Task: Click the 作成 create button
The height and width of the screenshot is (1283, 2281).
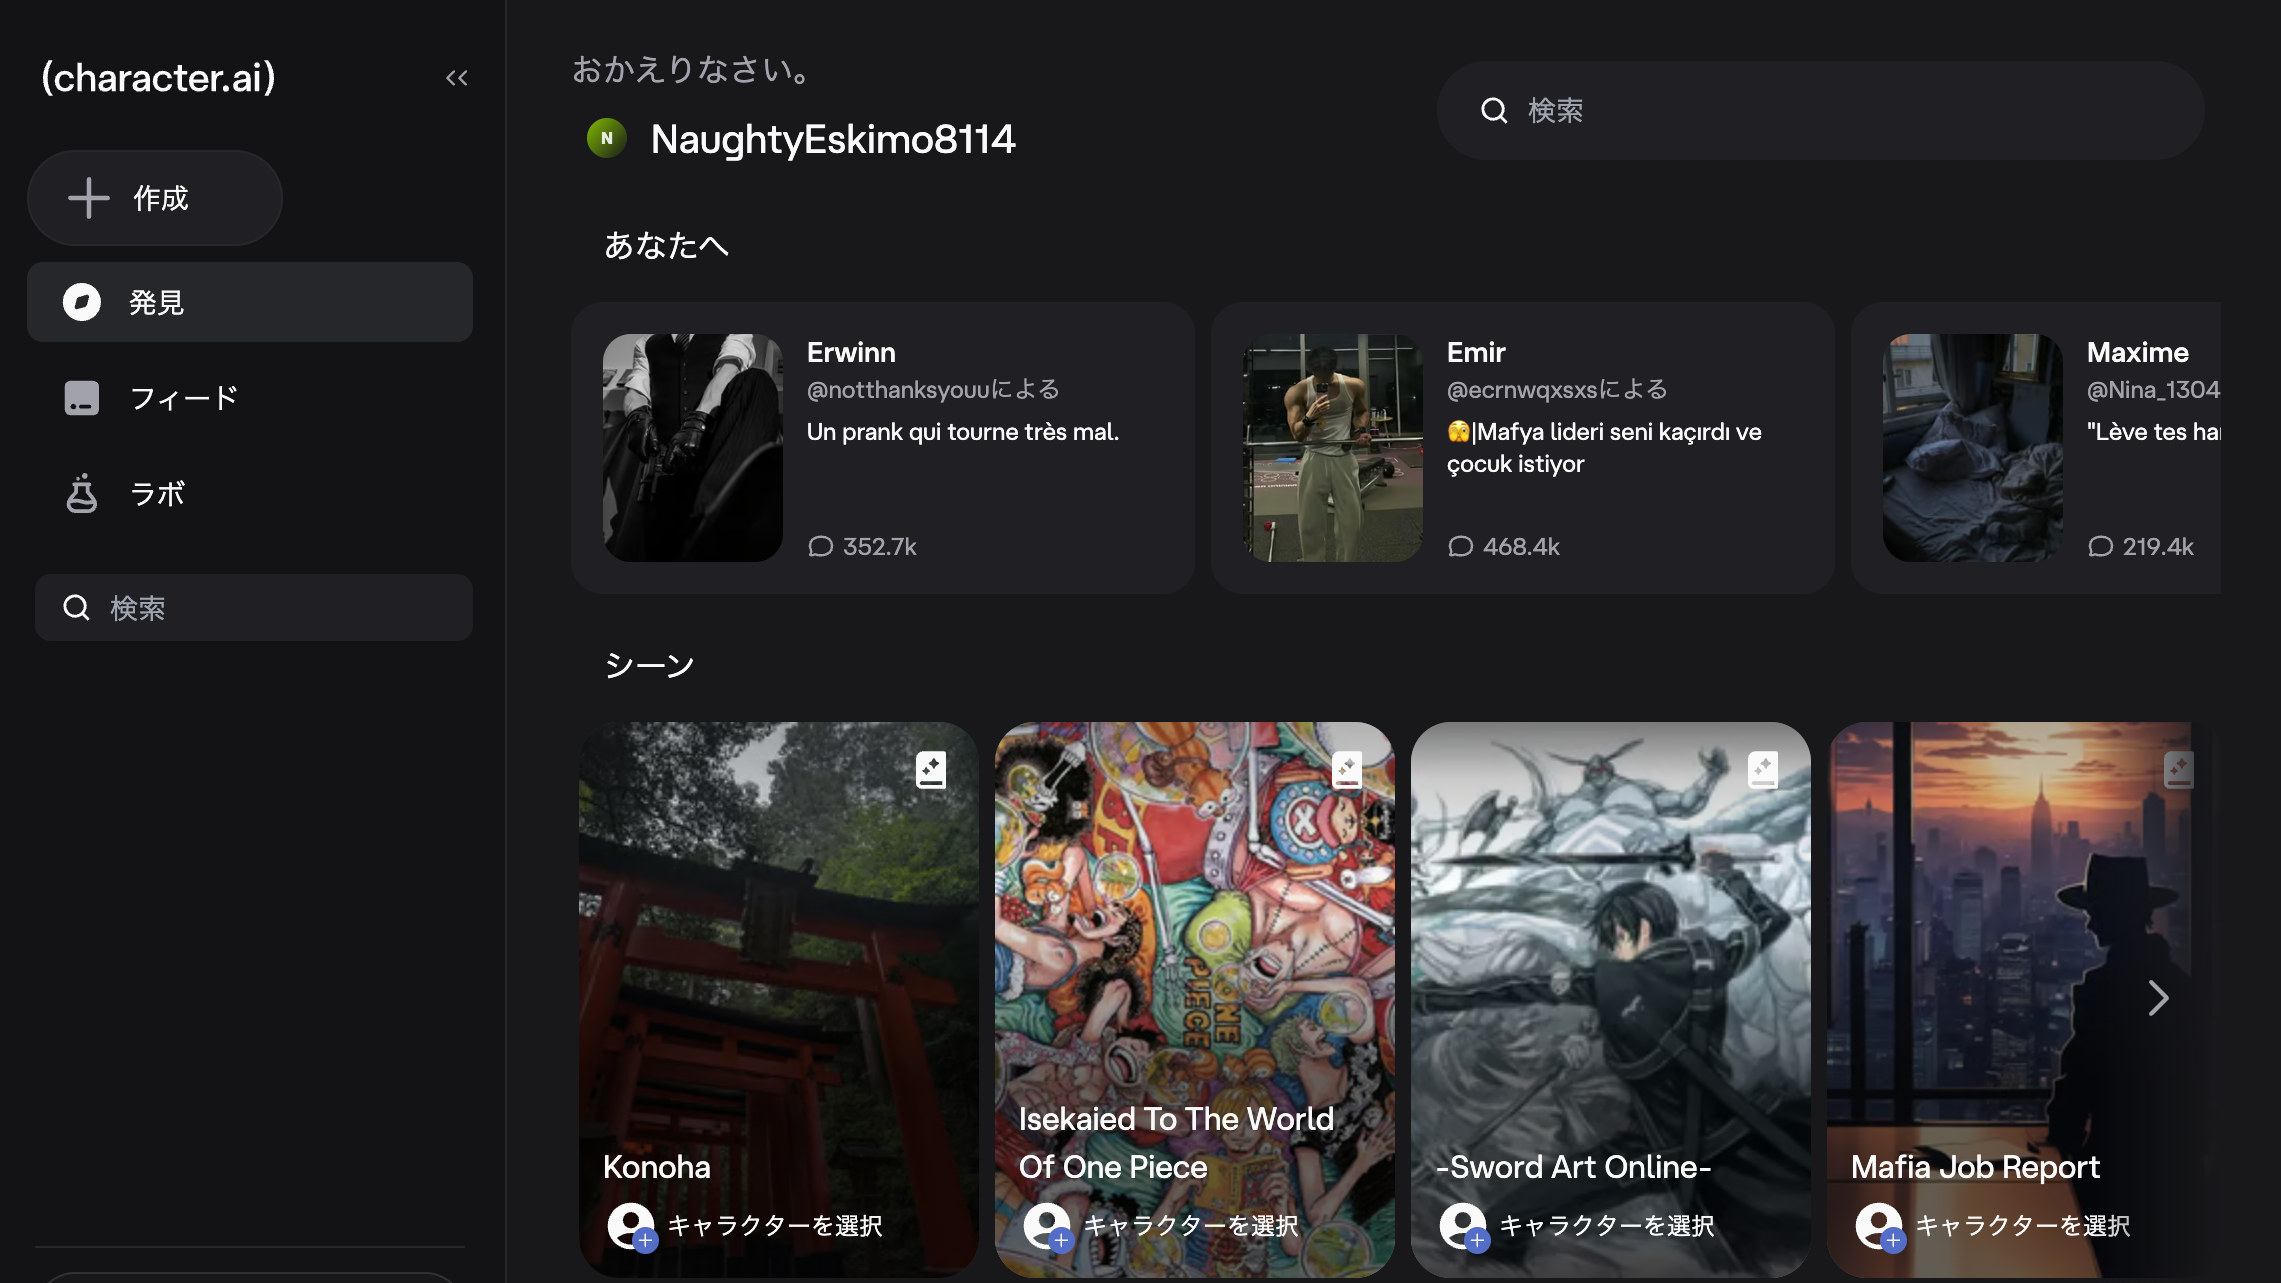Action: click(x=155, y=198)
